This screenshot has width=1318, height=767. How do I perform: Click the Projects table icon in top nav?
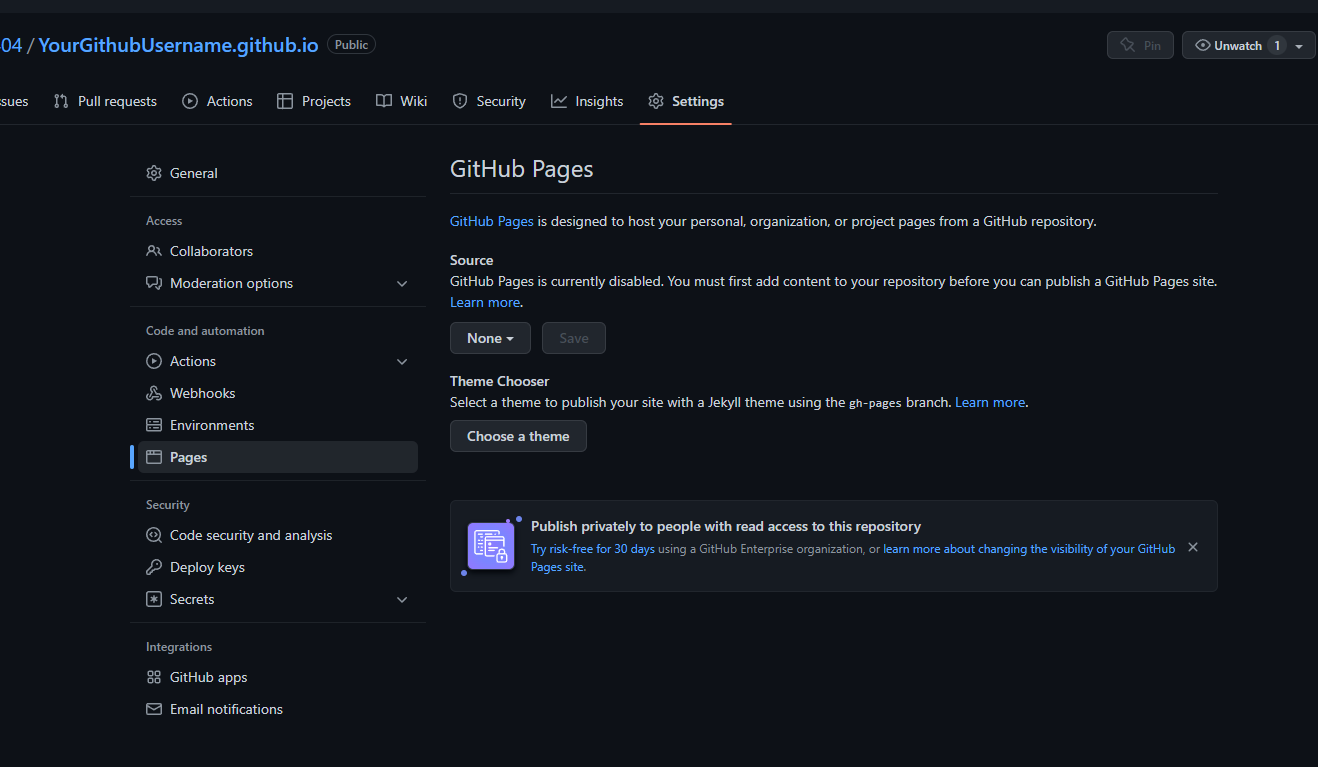click(285, 101)
